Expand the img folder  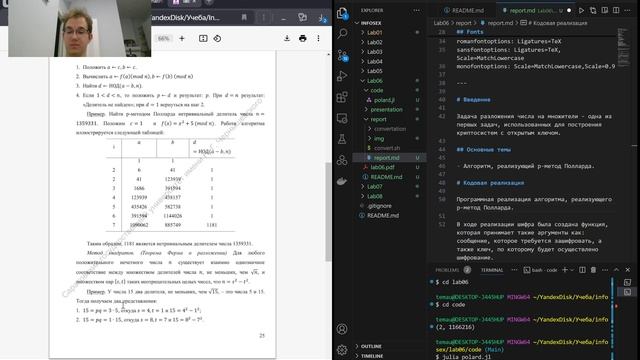(x=390, y=138)
